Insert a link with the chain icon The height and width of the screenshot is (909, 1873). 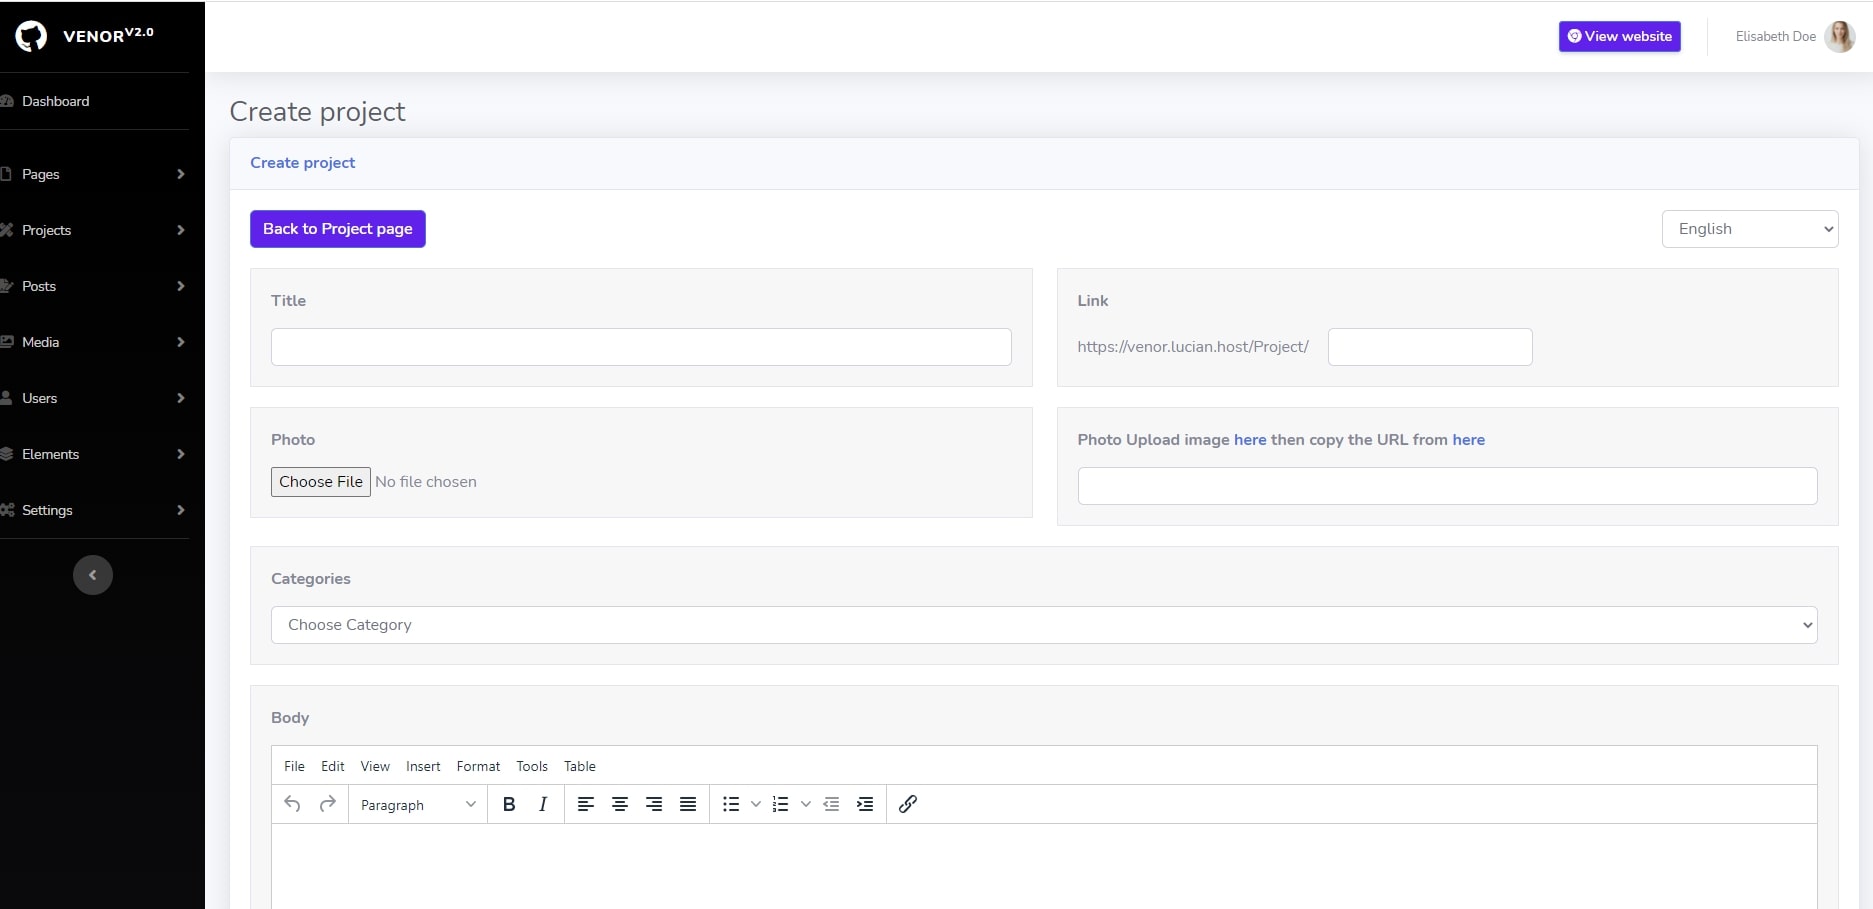[x=908, y=804]
